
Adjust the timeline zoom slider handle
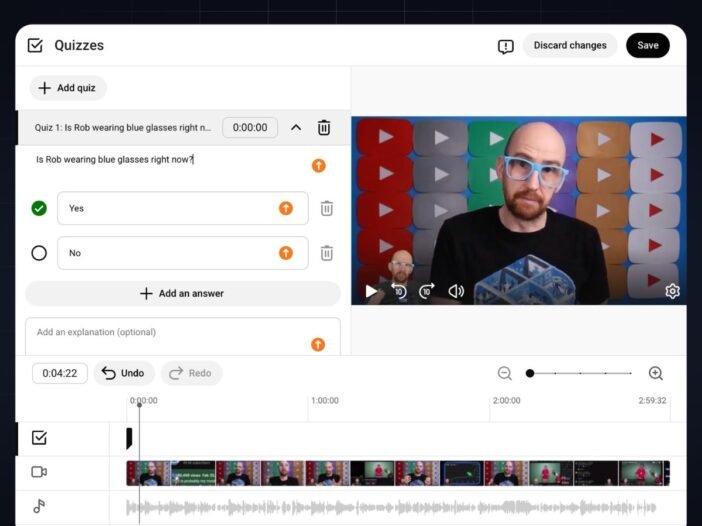pyautogui.click(x=530, y=373)
